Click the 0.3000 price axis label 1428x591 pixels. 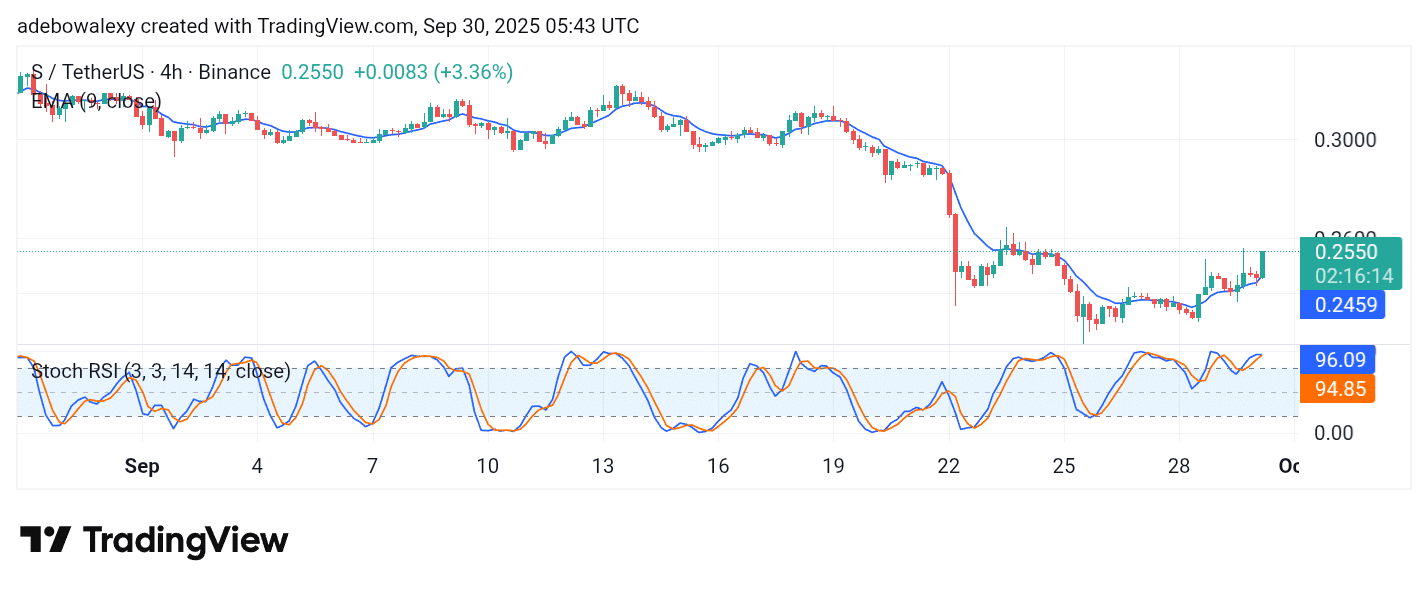[x=1344, y=140]
